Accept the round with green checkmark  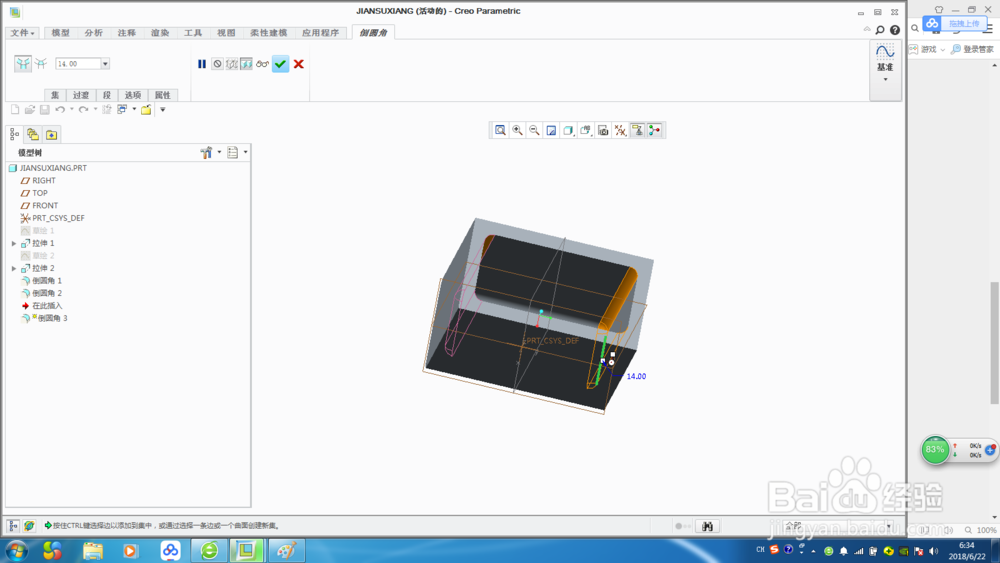coord(280,64)
